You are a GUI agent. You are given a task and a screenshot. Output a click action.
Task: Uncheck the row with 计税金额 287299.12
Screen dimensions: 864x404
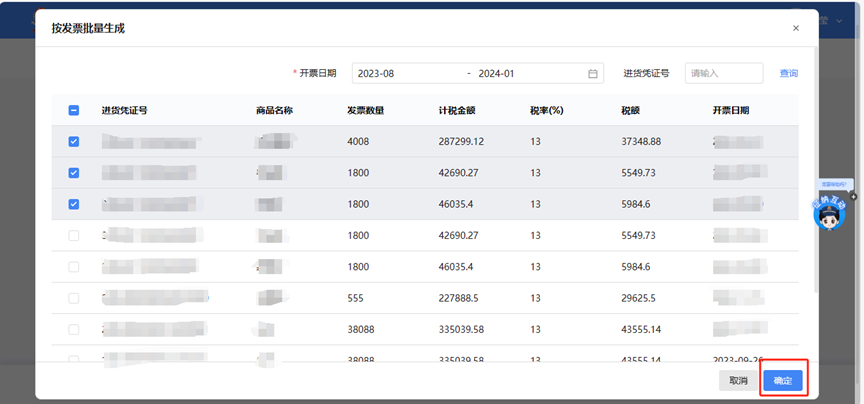(73, 142)
